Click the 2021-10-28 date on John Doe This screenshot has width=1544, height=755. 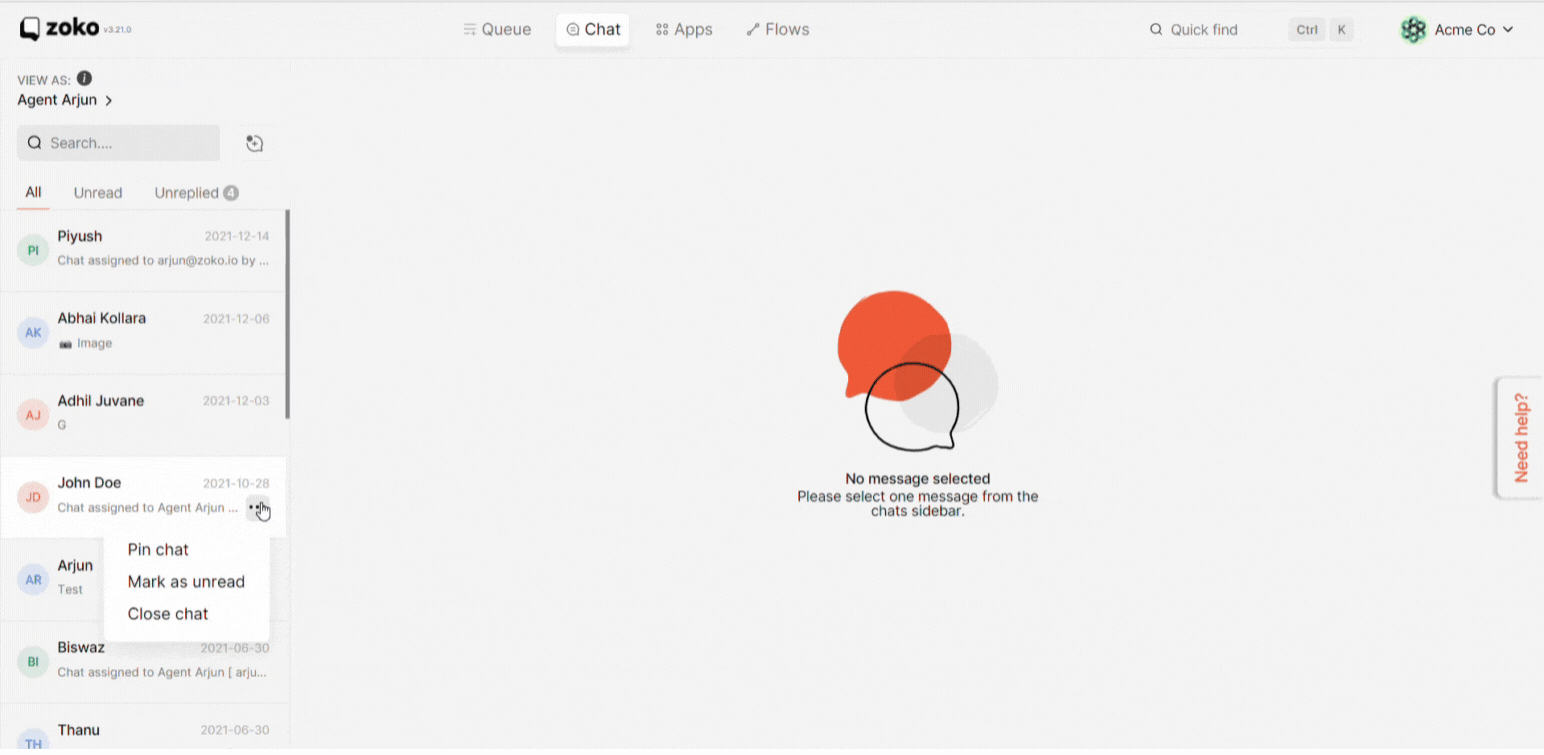pyautogui.click(x=236, y=483)
